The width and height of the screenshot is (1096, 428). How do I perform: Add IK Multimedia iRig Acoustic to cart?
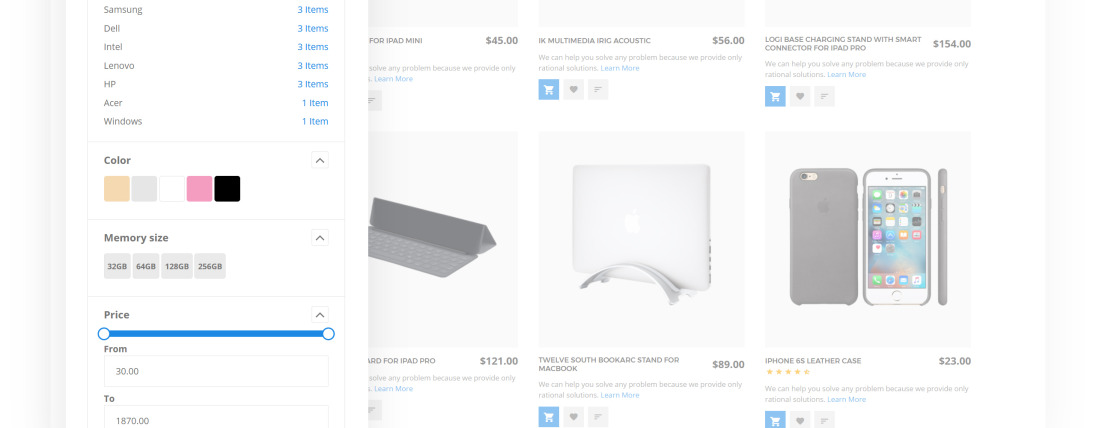[x=549, y=90]
